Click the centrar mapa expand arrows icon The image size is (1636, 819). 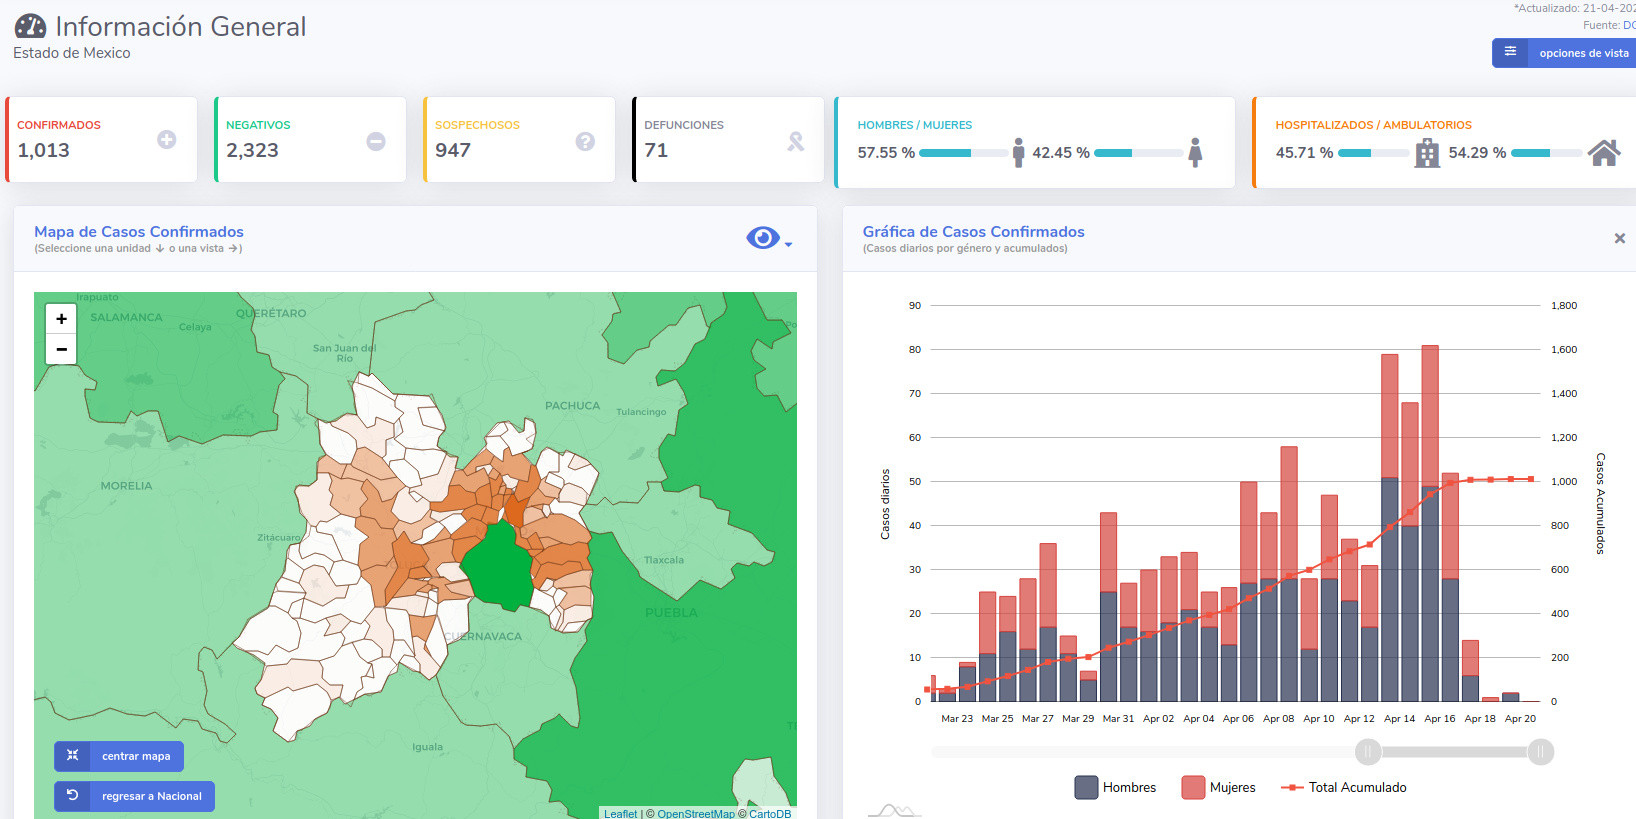[72, 755]
